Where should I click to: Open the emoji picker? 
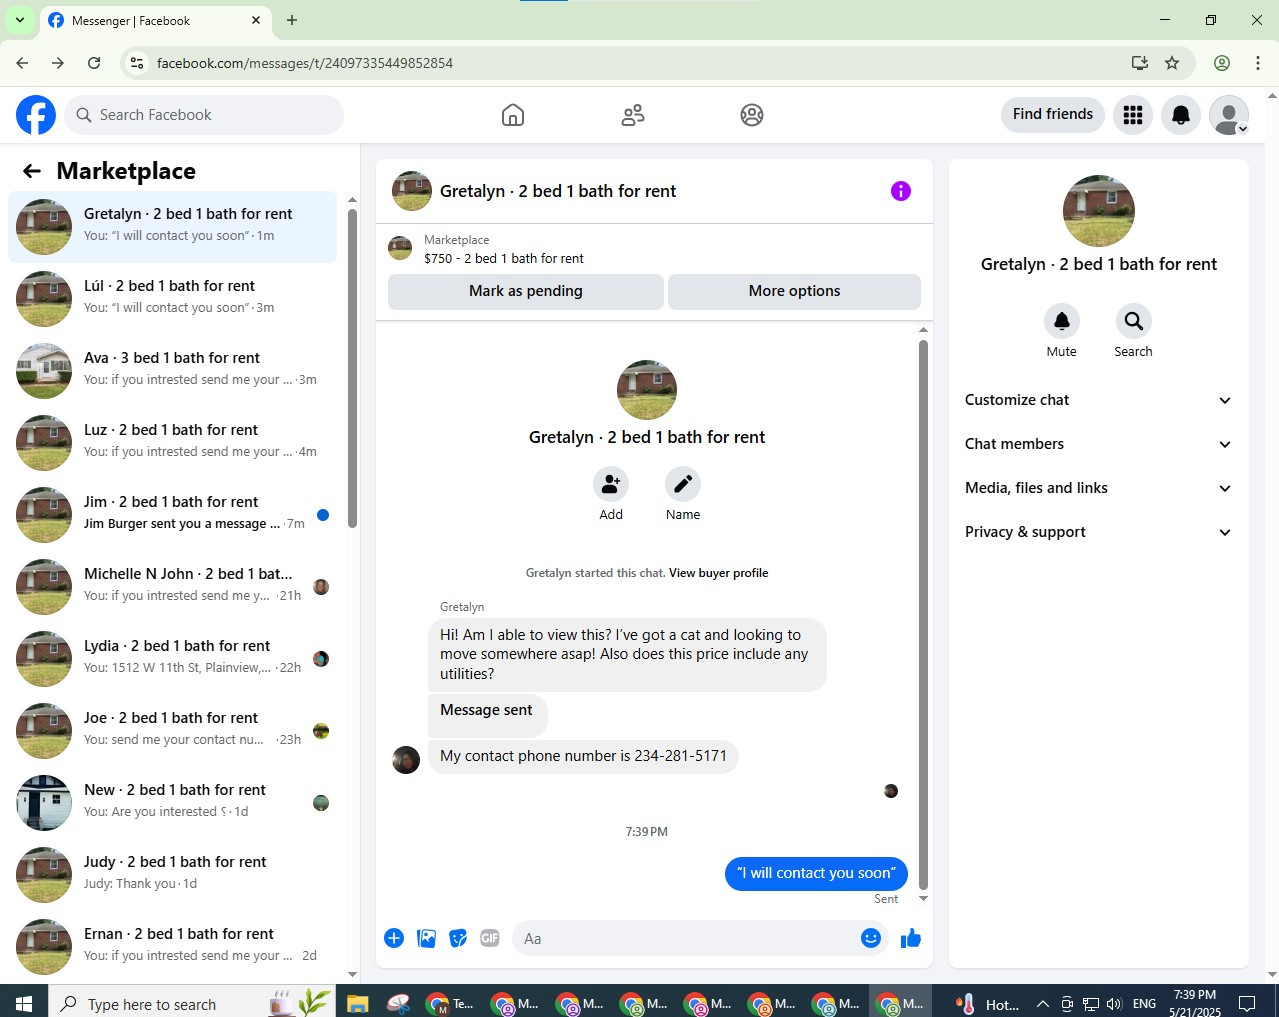pyautogui.click(x=871, y=938)
